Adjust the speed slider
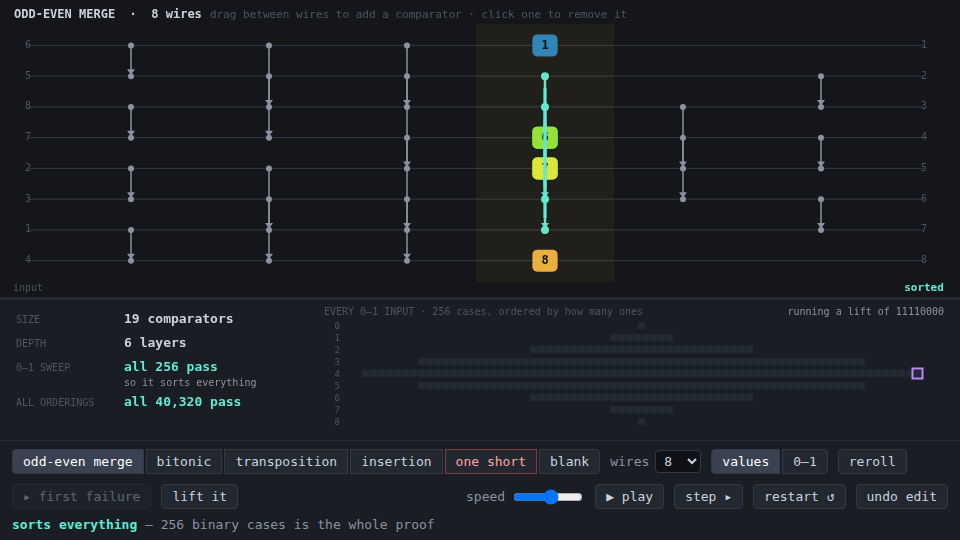Screen dimensions: 960x540 [x=548, y=497]
